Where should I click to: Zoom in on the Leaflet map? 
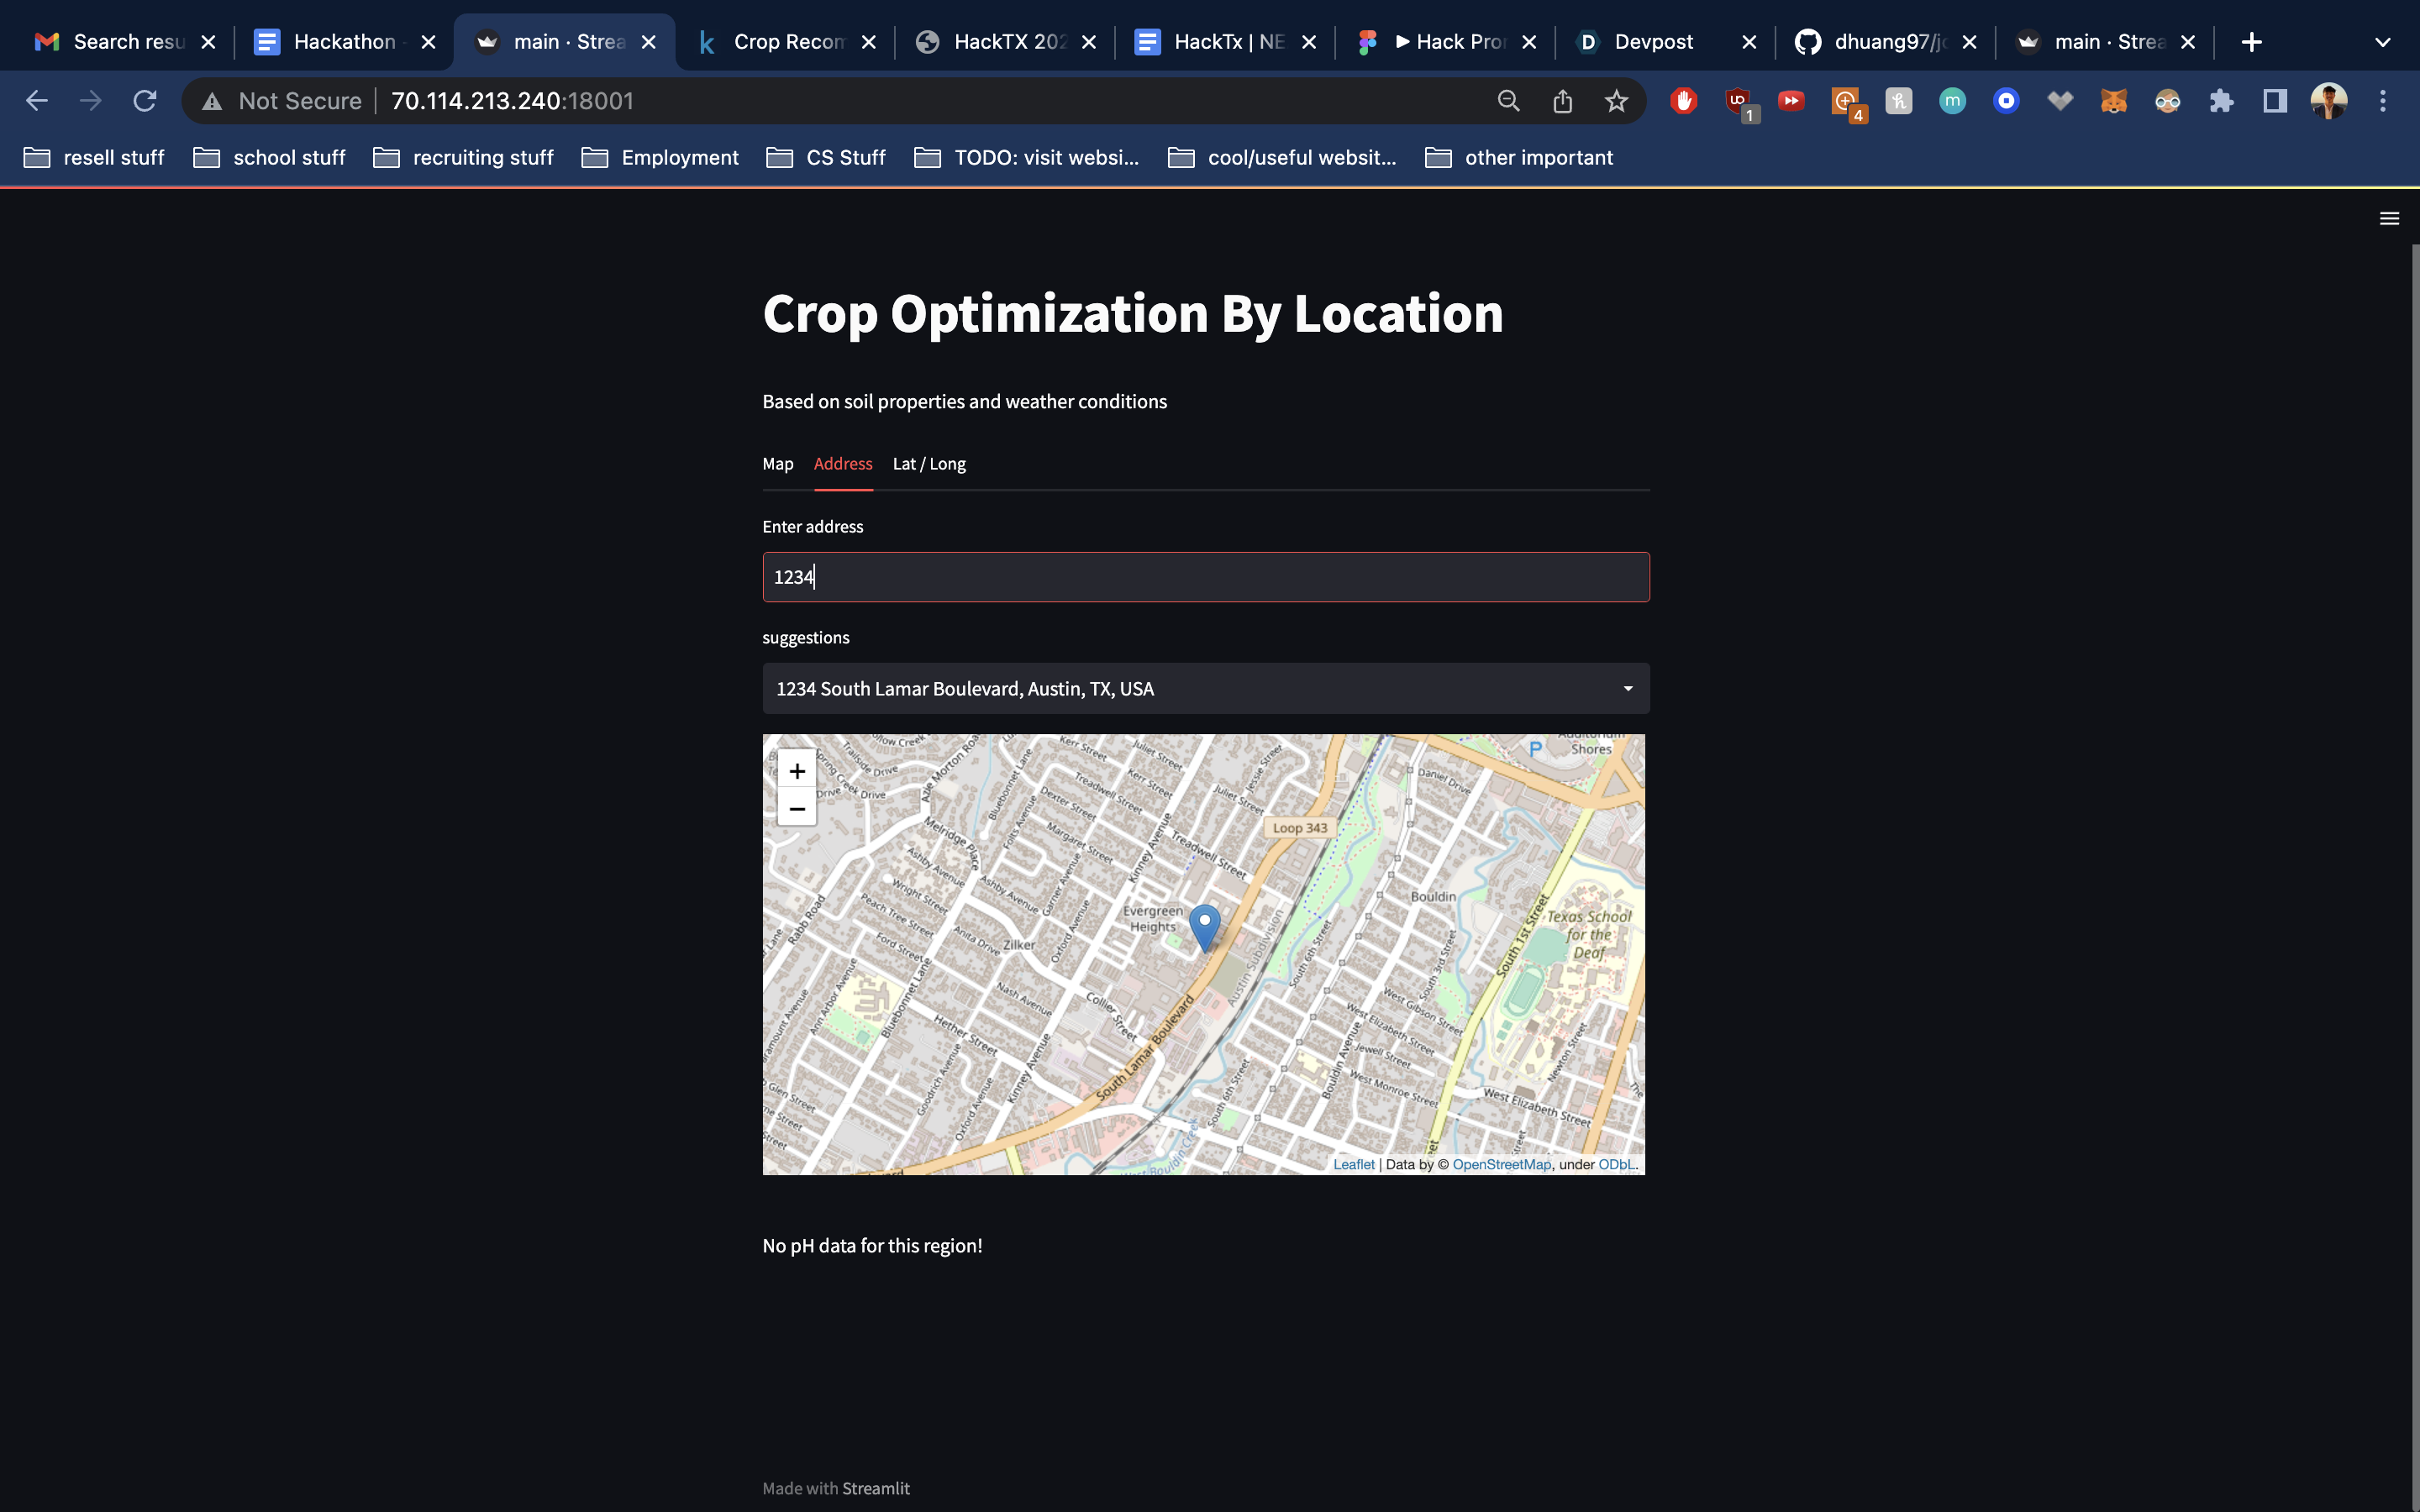796,771
